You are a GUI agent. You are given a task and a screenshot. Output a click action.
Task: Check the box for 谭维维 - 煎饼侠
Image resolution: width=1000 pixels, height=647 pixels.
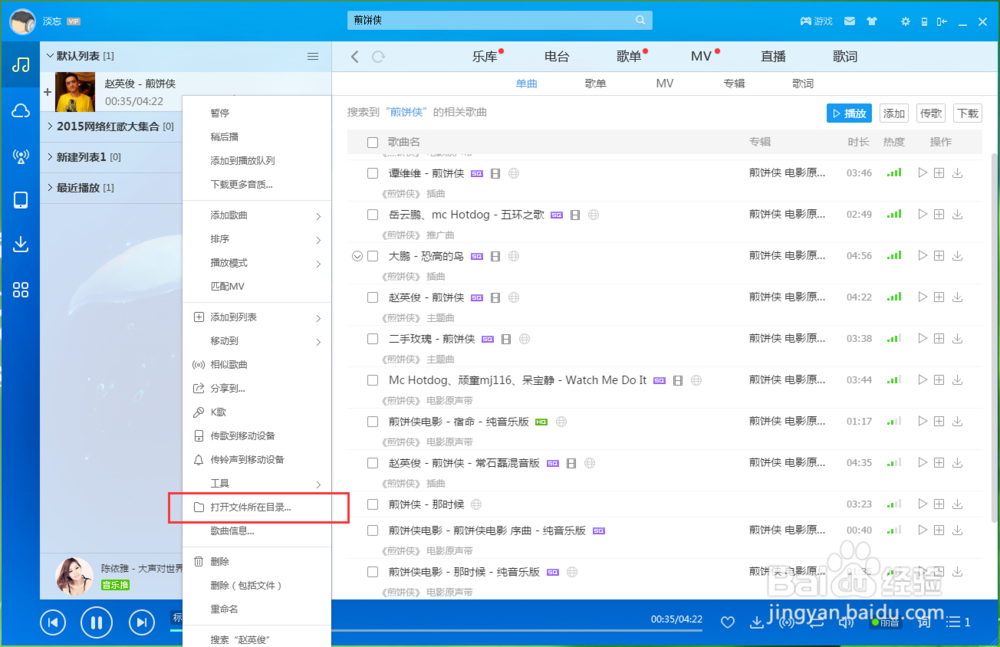point(372,173)
